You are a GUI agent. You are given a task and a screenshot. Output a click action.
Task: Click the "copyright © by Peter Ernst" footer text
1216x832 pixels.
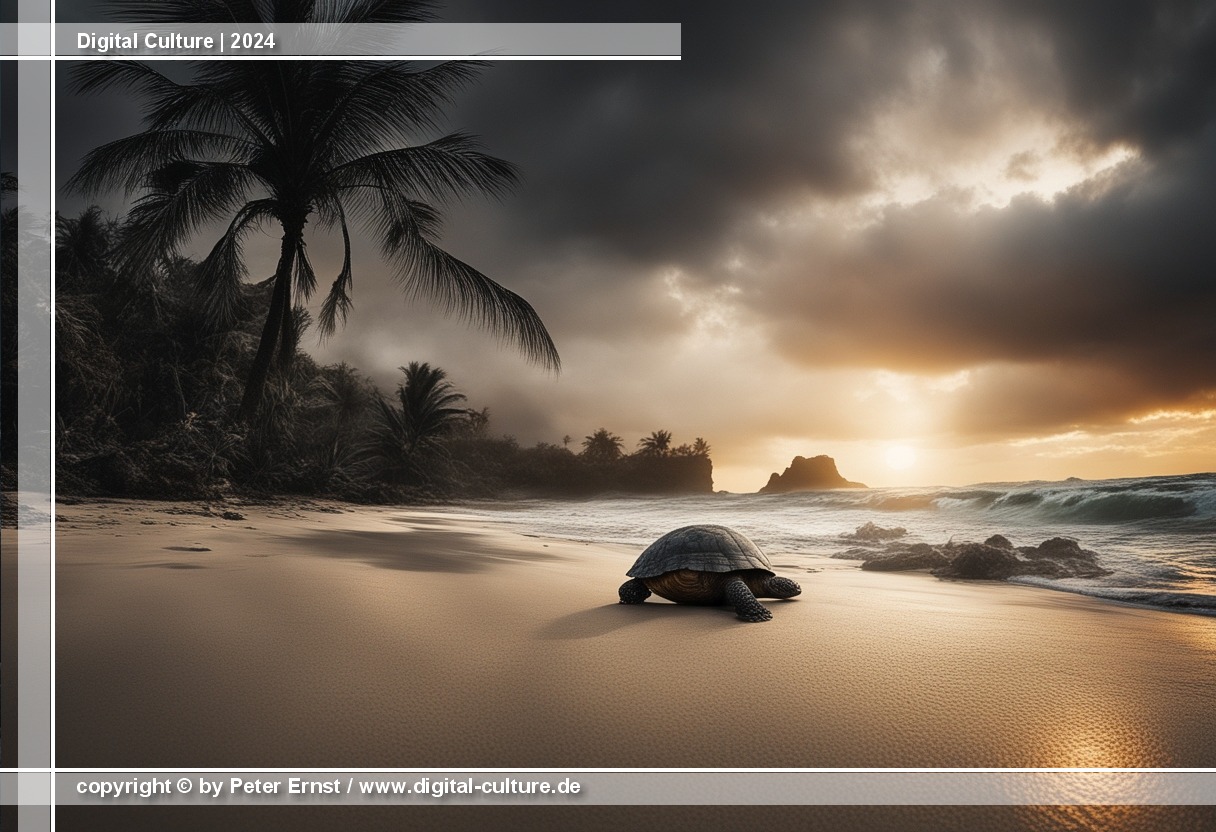(208, 786)
